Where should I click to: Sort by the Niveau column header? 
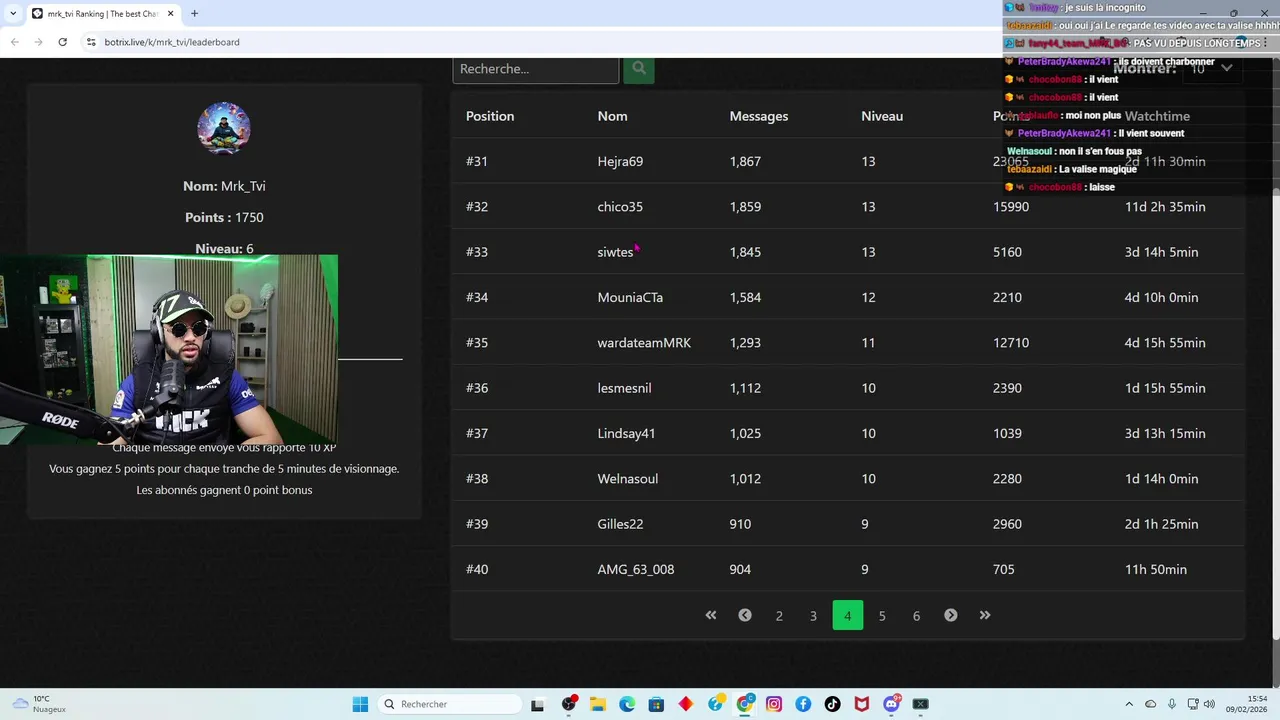pyautogui.click(x=882, y=116)
